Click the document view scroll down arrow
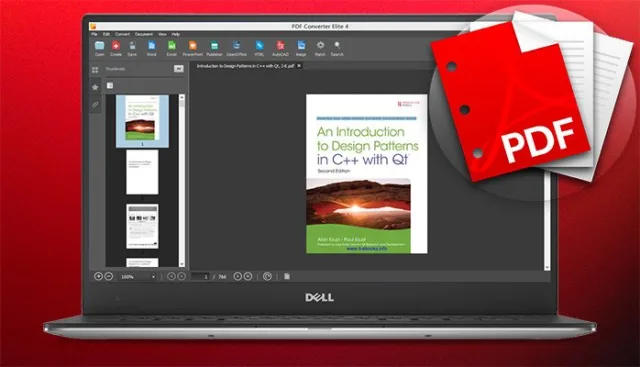This screenshot has width=640, height=367. pyautogui.click(x=547, y=268)
